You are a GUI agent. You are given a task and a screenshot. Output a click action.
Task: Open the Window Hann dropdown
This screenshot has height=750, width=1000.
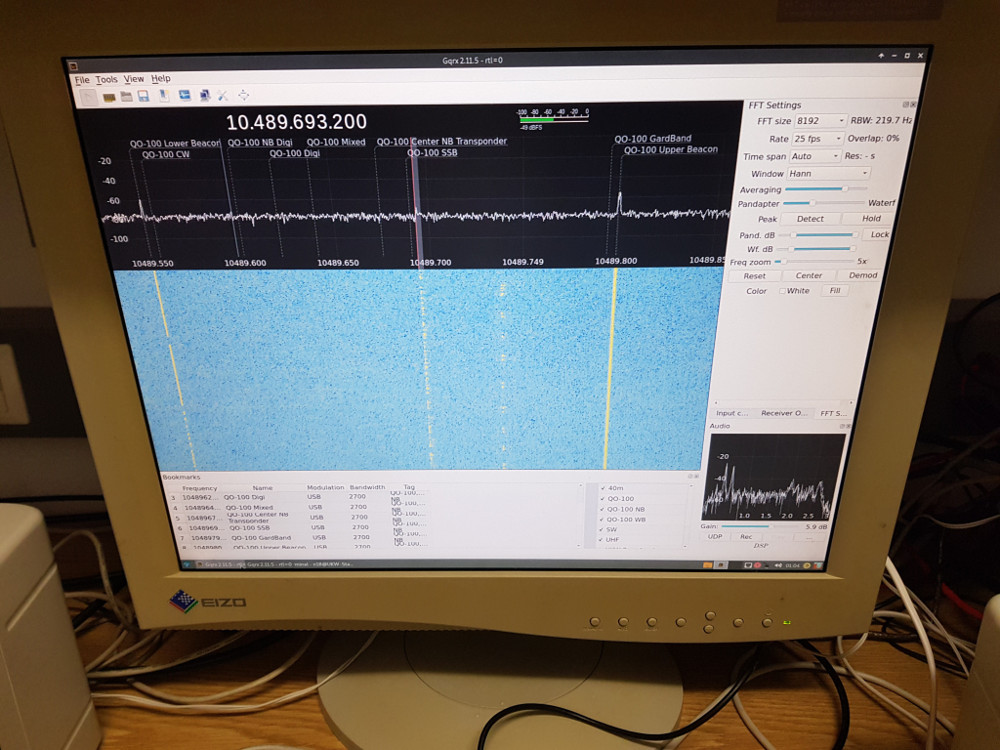(829, 173)
